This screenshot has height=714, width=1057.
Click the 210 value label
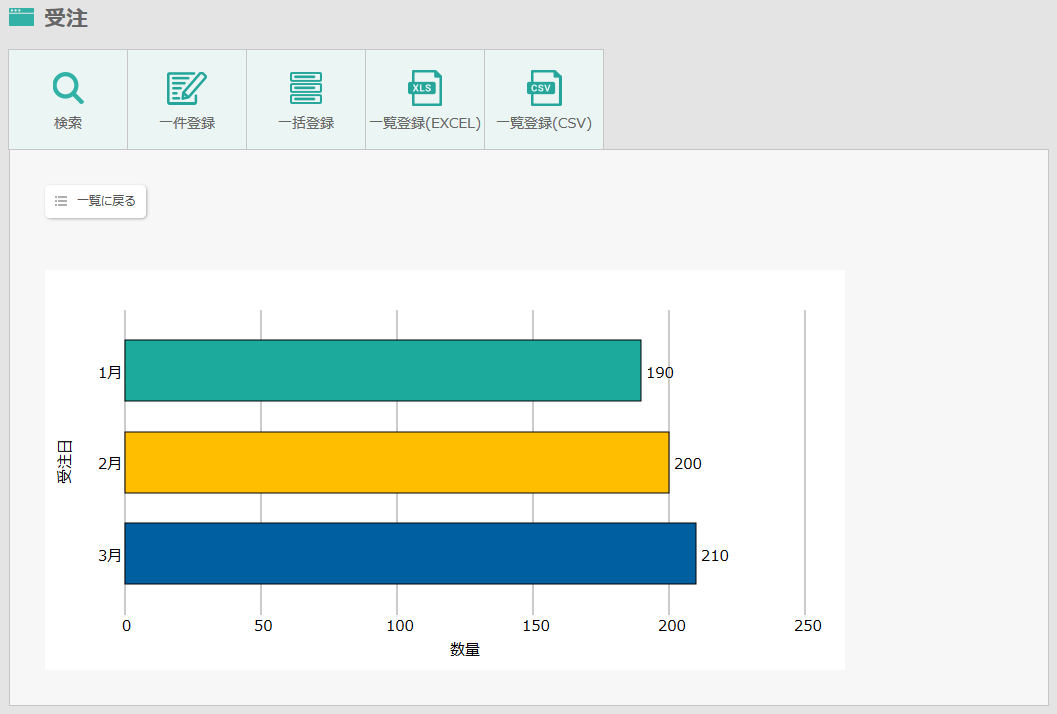715,556
